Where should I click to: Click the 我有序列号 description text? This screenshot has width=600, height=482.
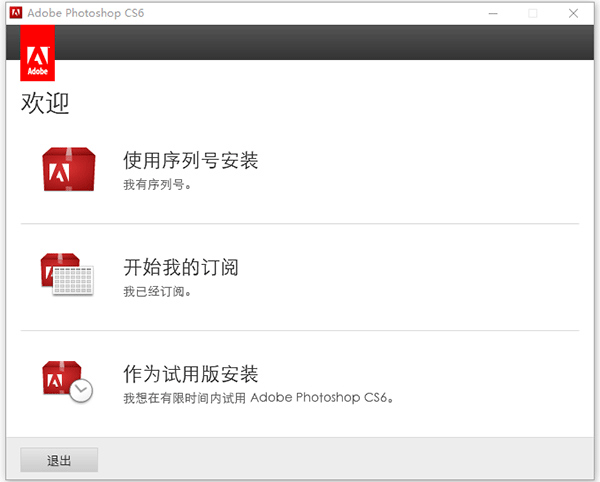tap(157, 185)
